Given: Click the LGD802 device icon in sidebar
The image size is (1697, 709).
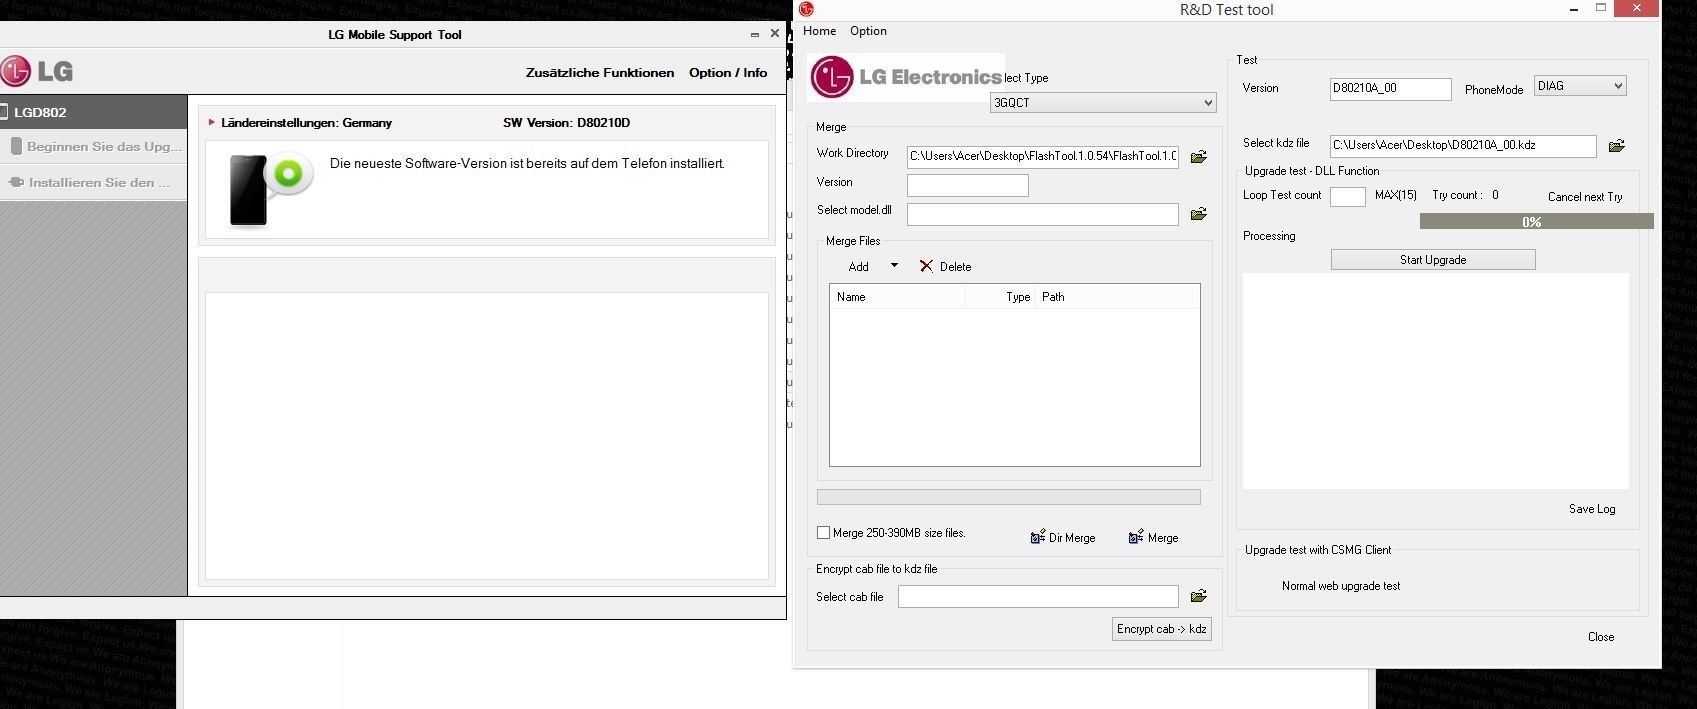Looking at the screenshot, I should [x=5, y=112].
